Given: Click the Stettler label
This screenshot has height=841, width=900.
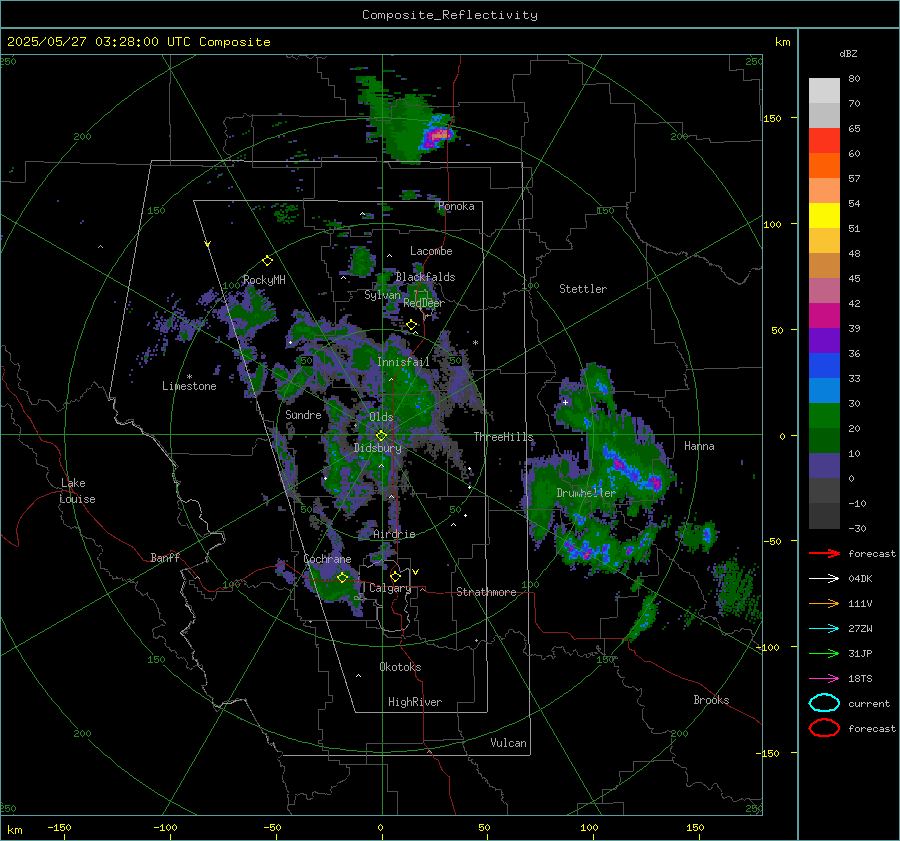Looking at the screenshot, I should [x=583, y=289].
